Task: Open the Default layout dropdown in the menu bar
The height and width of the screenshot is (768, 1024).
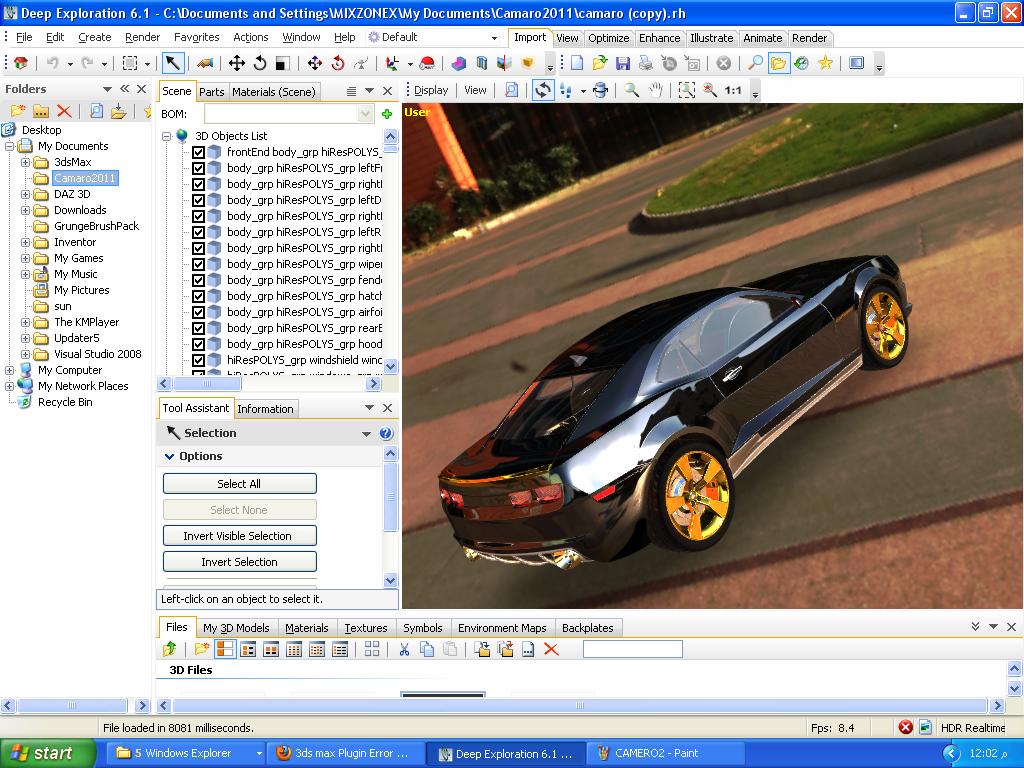Action: point(494,38)
